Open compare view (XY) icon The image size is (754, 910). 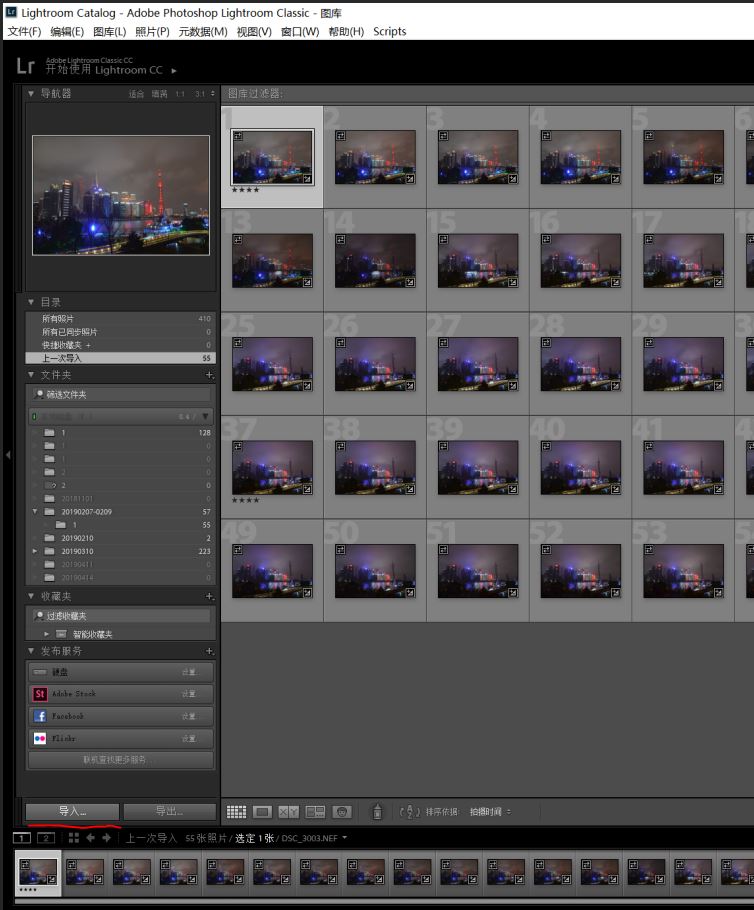[288, 812]
